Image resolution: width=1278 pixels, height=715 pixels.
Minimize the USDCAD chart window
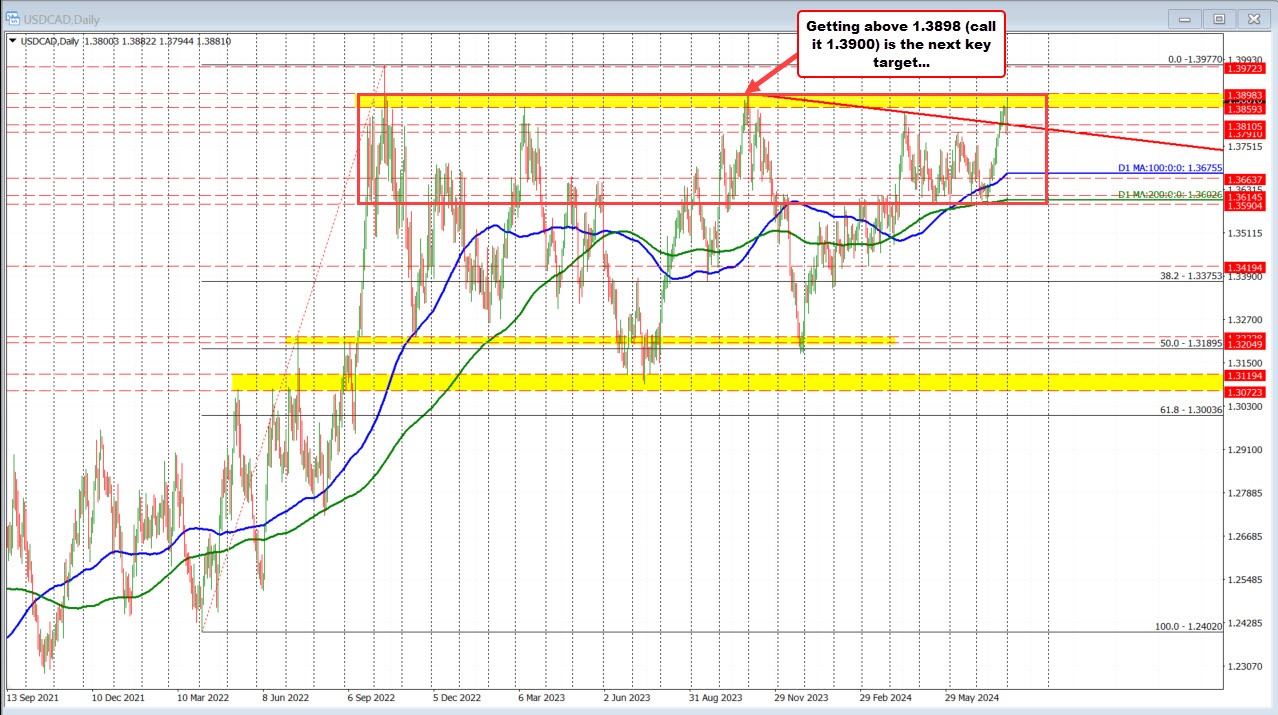tap(1183, 18)
